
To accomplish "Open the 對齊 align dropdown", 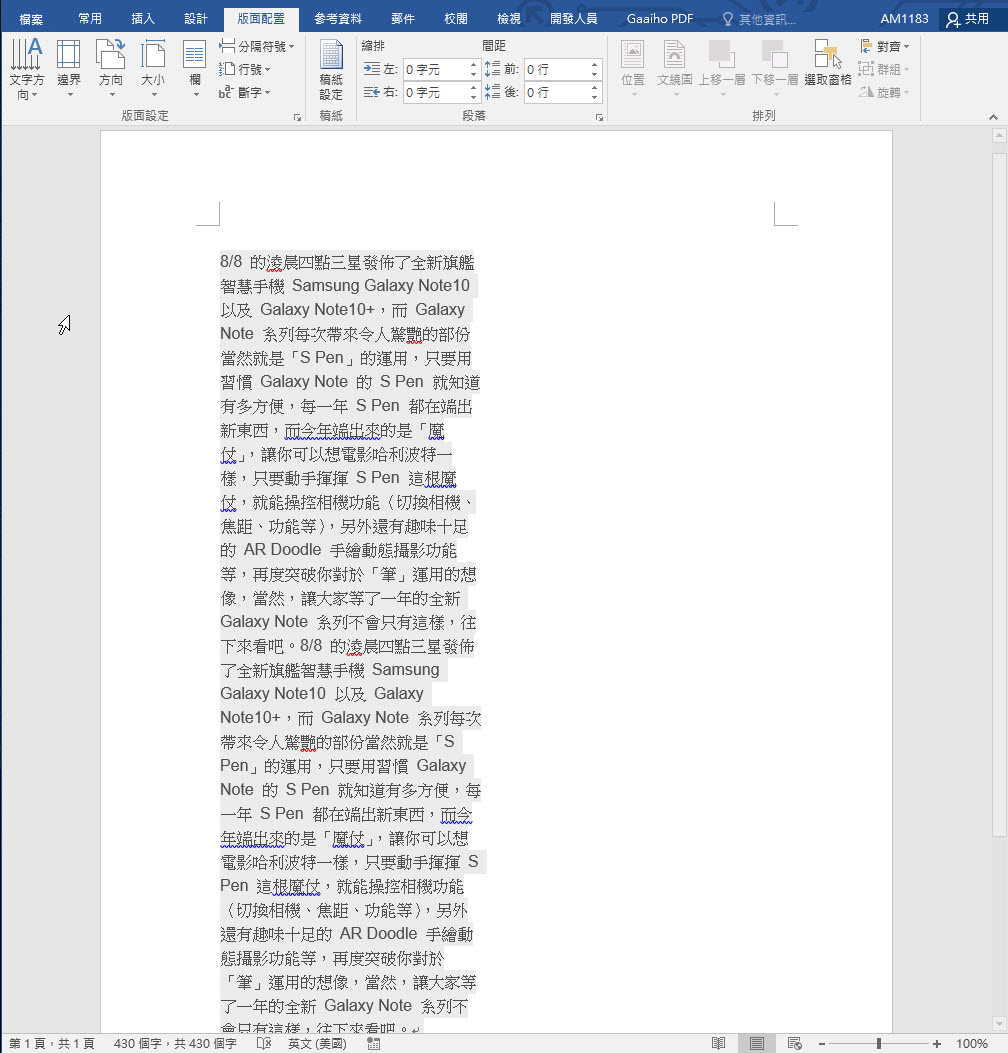I will tap(886, 46).
